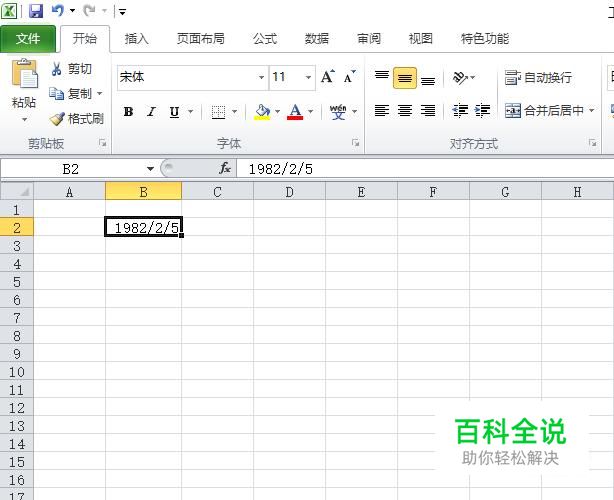Image resolution: width=614 pixels, height=500 pixels.
Task: Toggle Bold formatting
Action: (128, 112)
